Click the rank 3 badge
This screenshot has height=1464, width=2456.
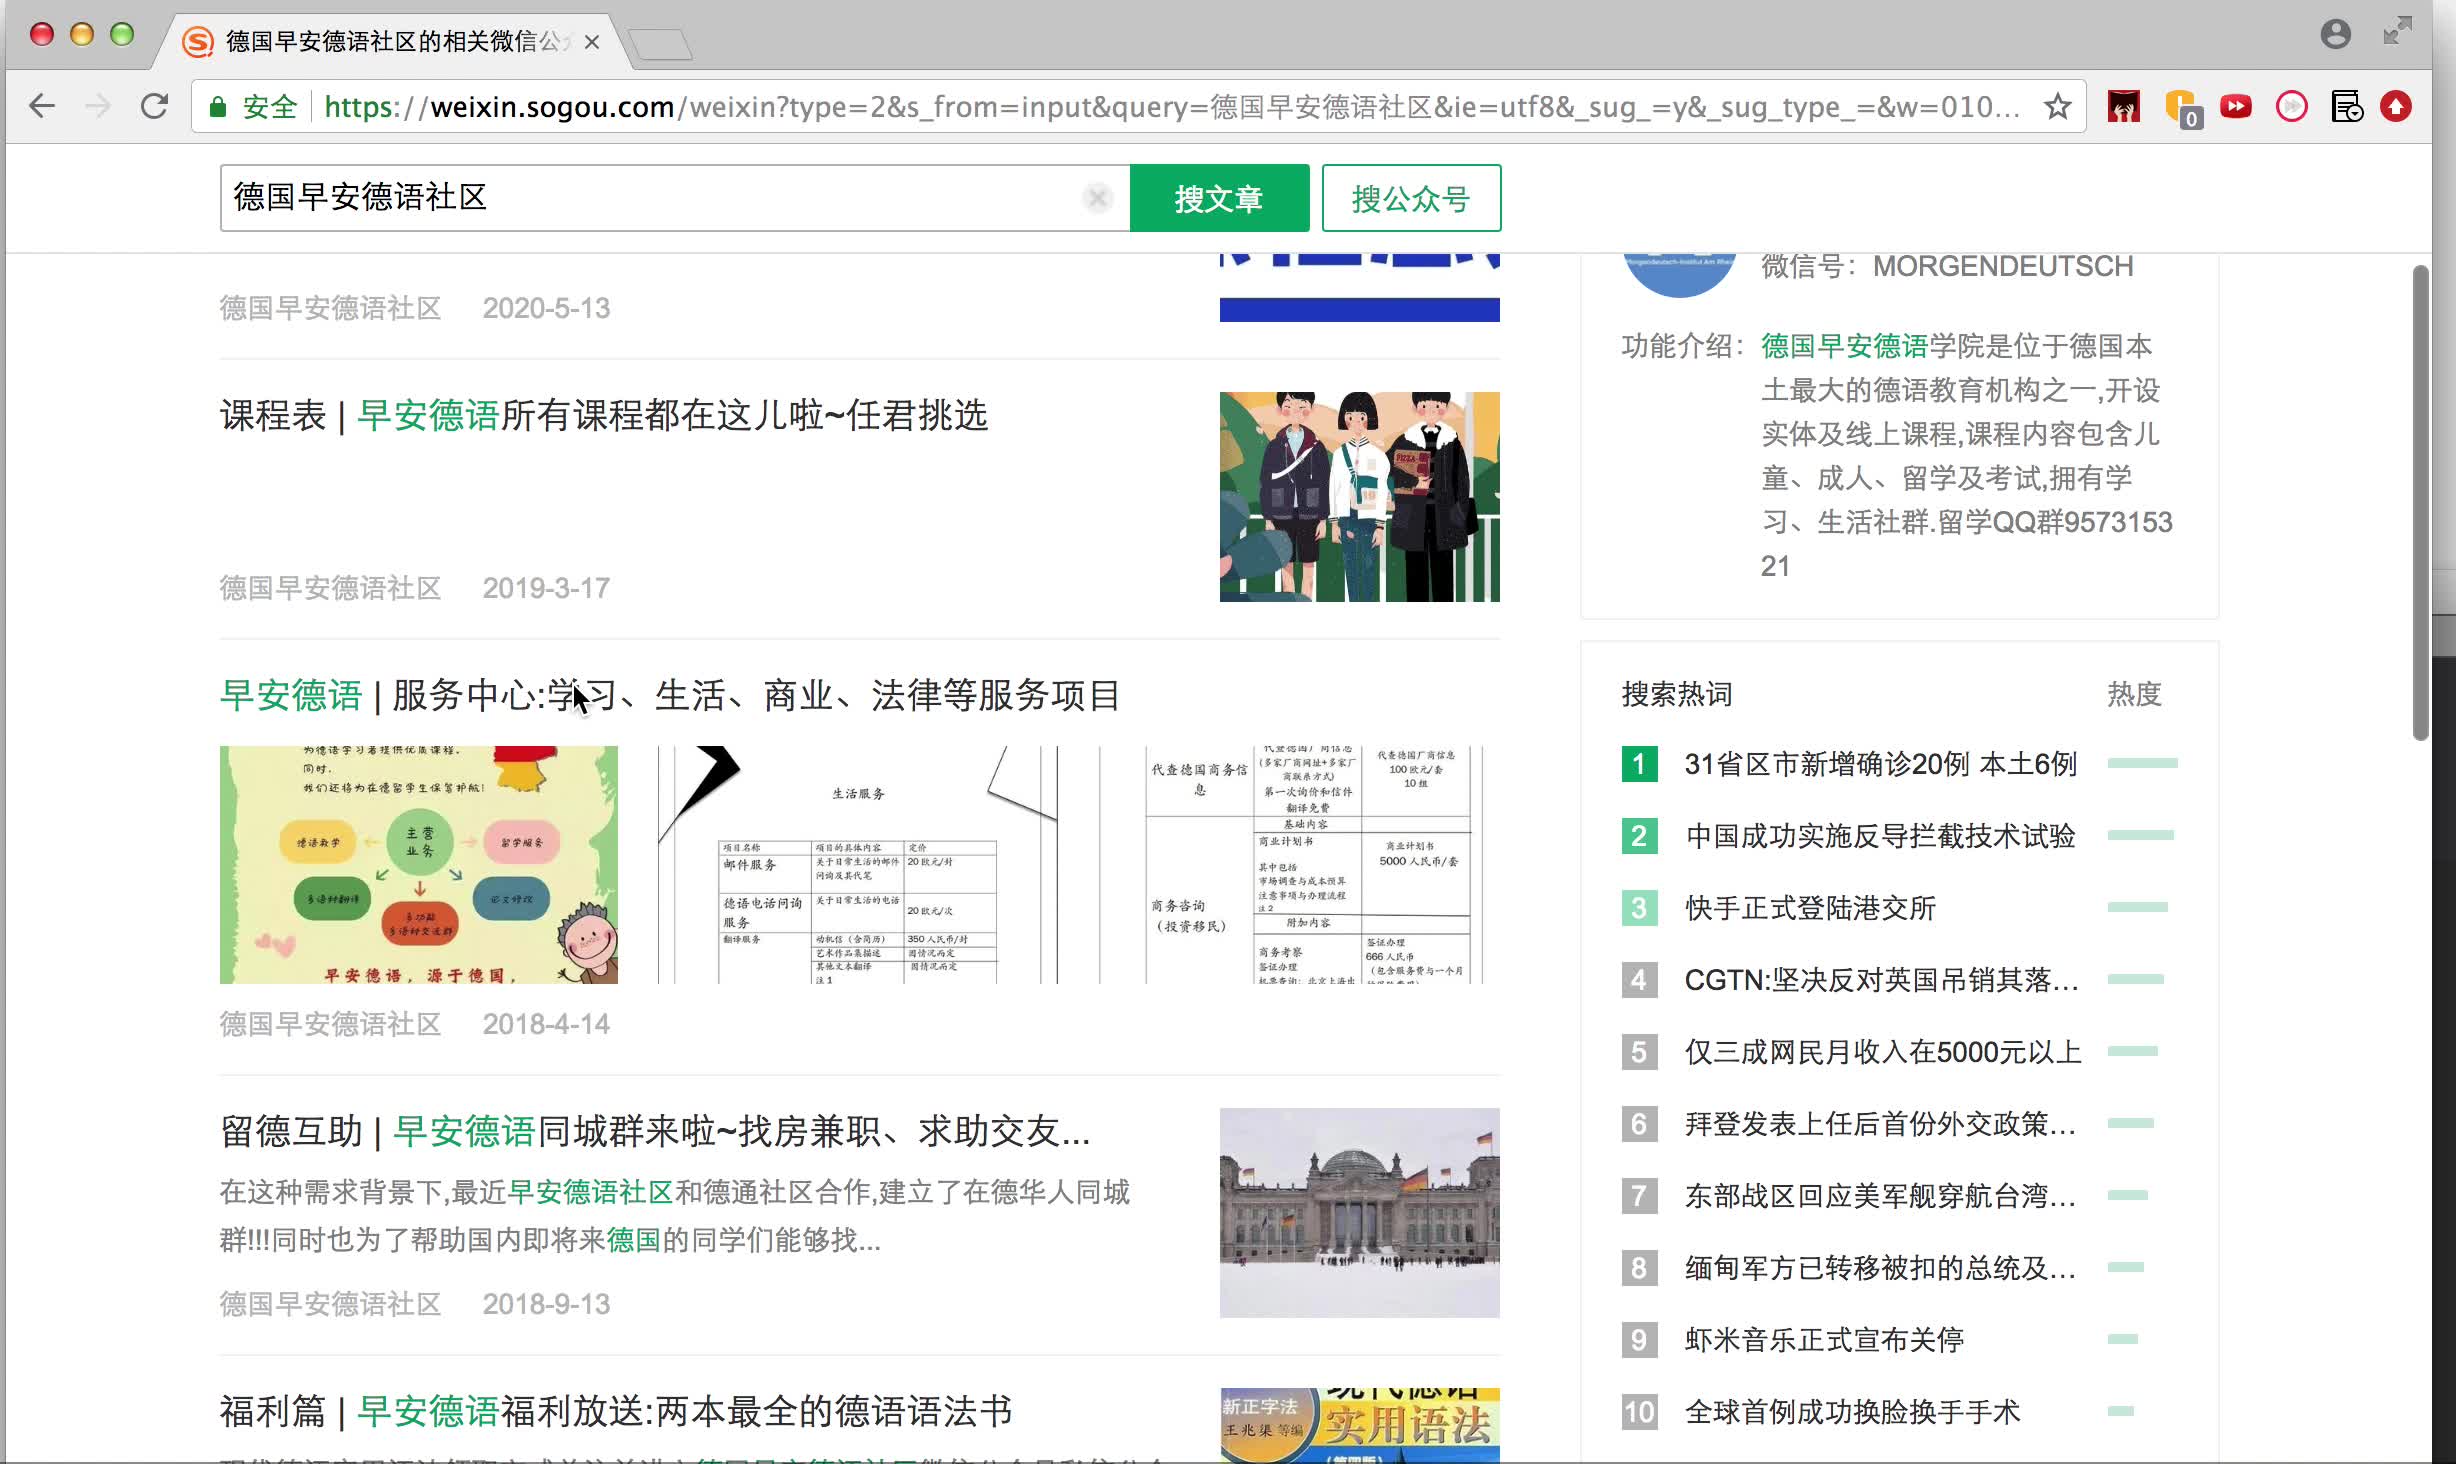(1639, 908)
